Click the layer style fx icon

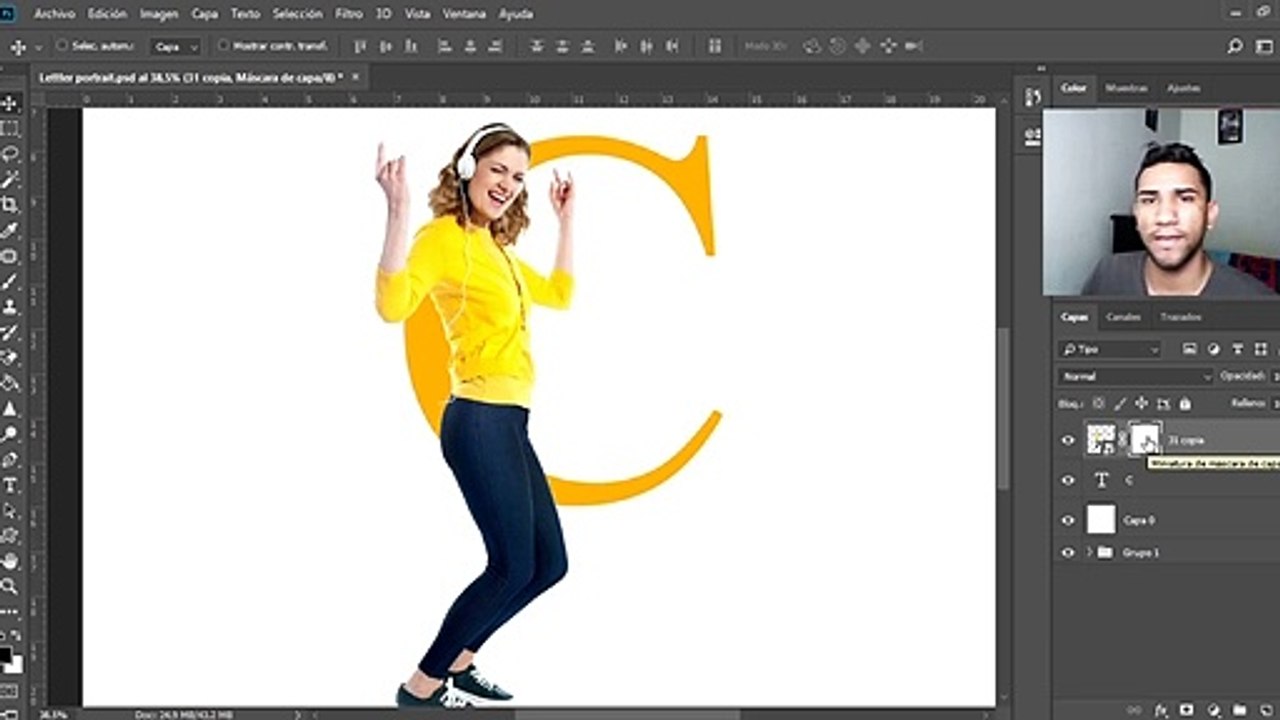tap(1162, 710)
